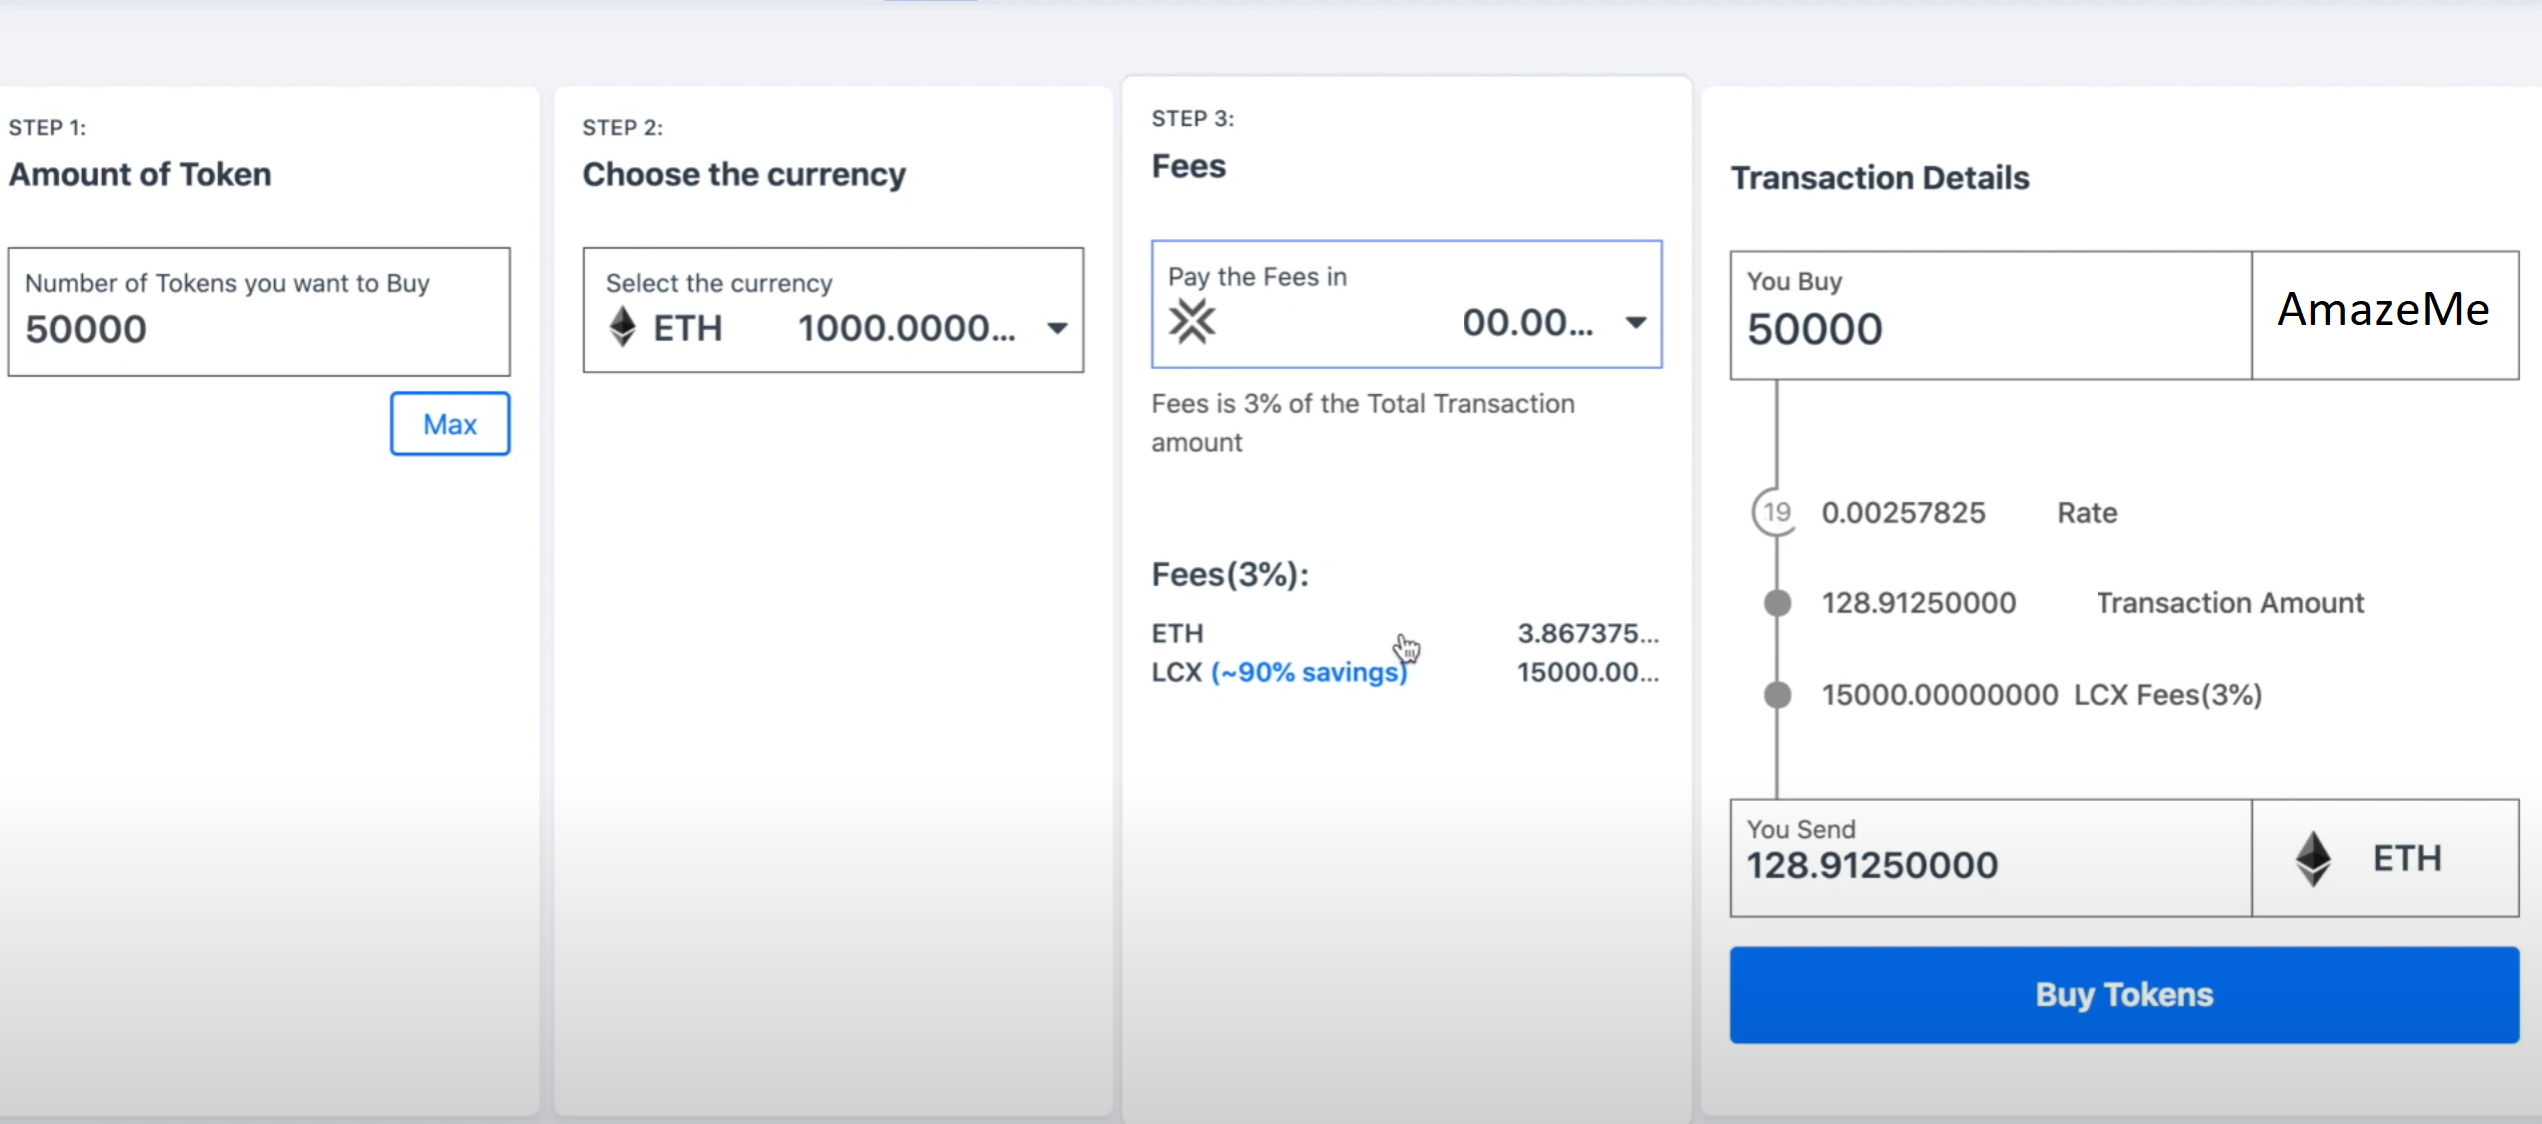This screenshot has width=2542, height=1124.
Task: Click the ETH fee amount 3.867375...
Action: 1588,633
